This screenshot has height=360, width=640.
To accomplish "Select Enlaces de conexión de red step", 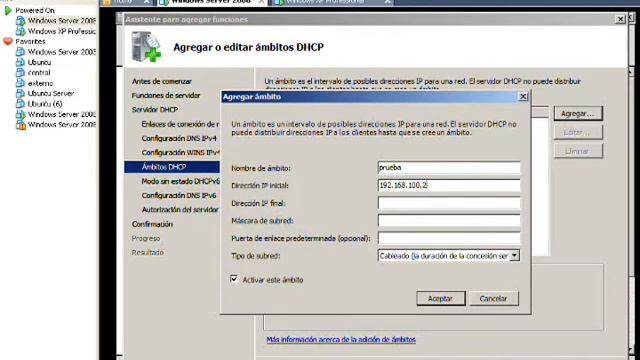I will [180, 124].
